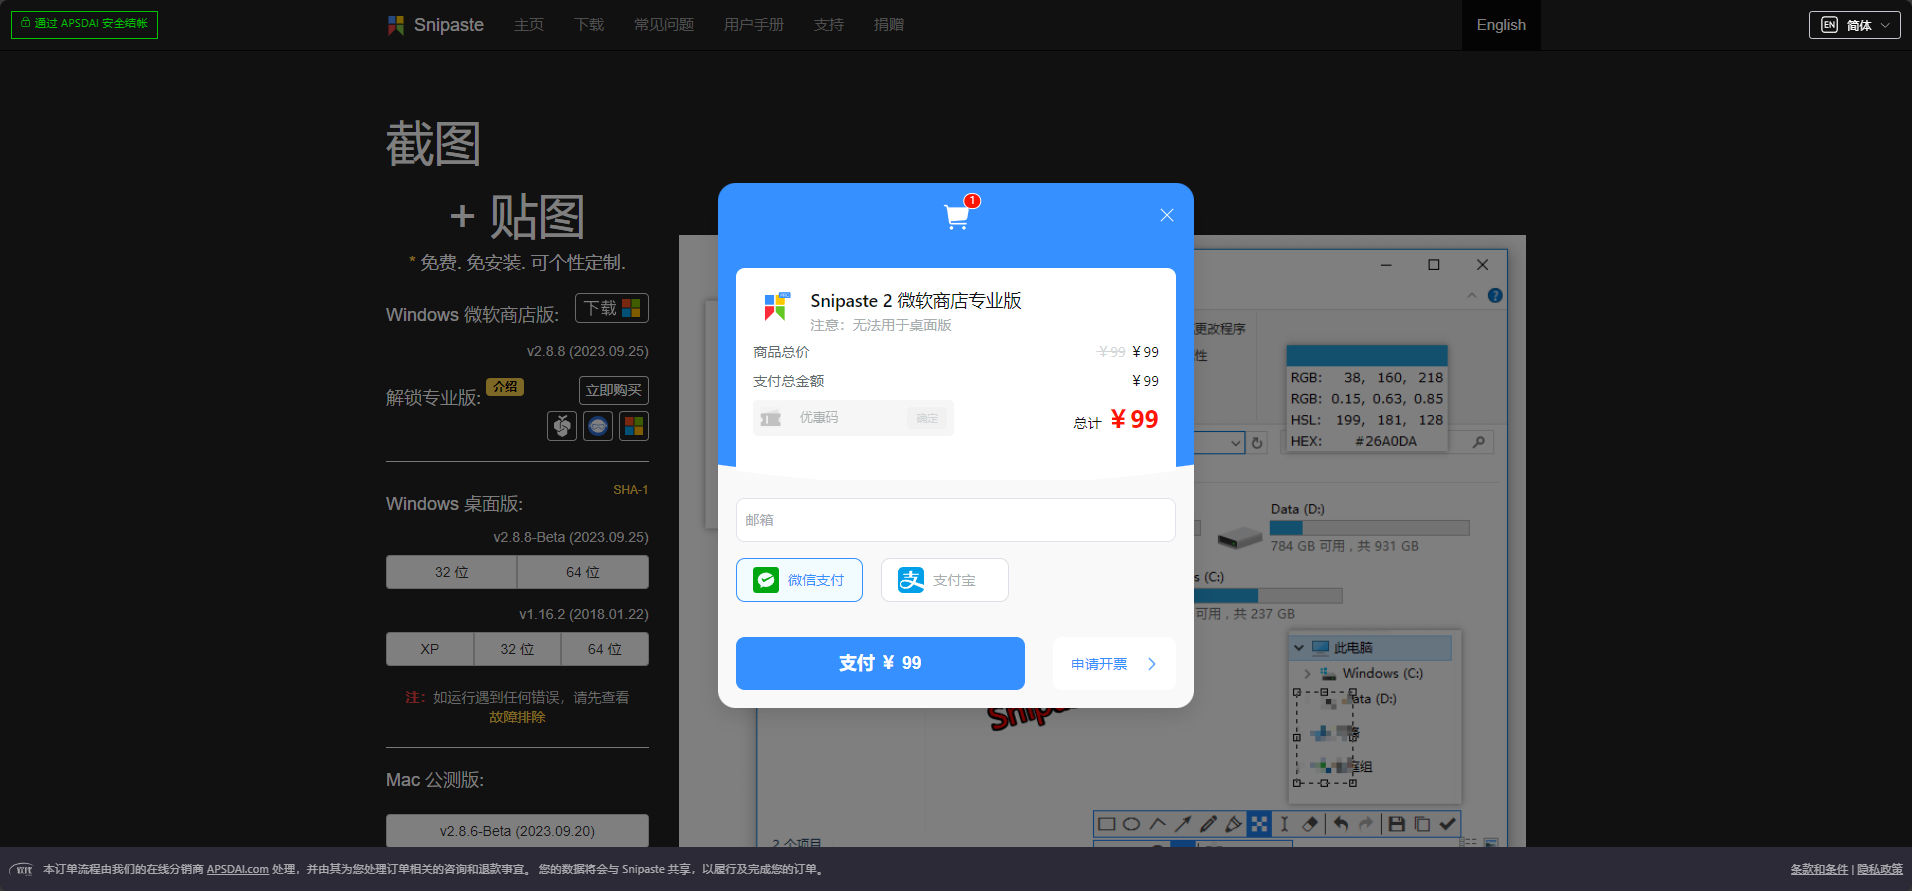This screenshot has height=891, width=1912.
Task: Open the 简体 language dropdown
Action: 1855,25
